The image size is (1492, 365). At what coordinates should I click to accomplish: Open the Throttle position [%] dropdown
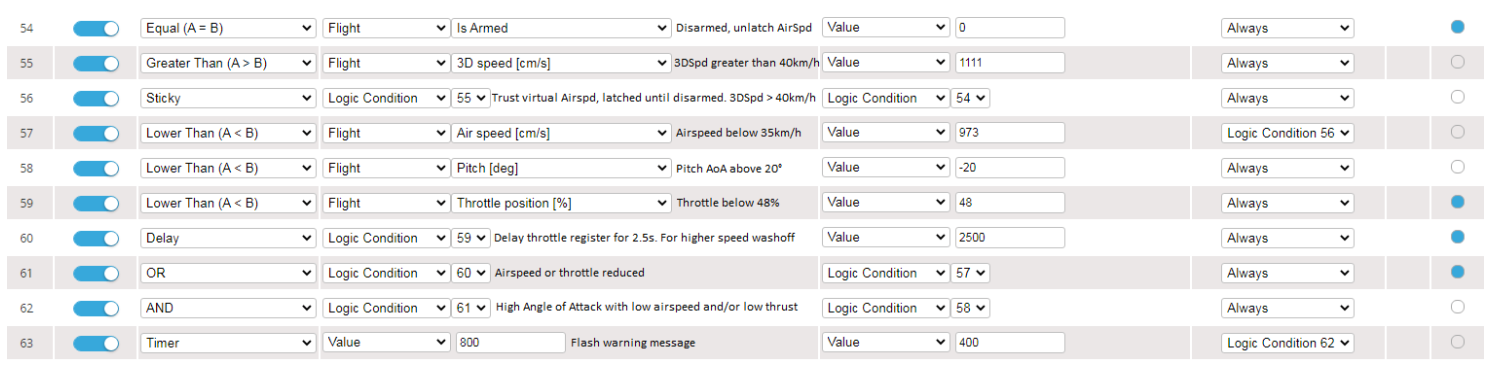click(561, 203)
